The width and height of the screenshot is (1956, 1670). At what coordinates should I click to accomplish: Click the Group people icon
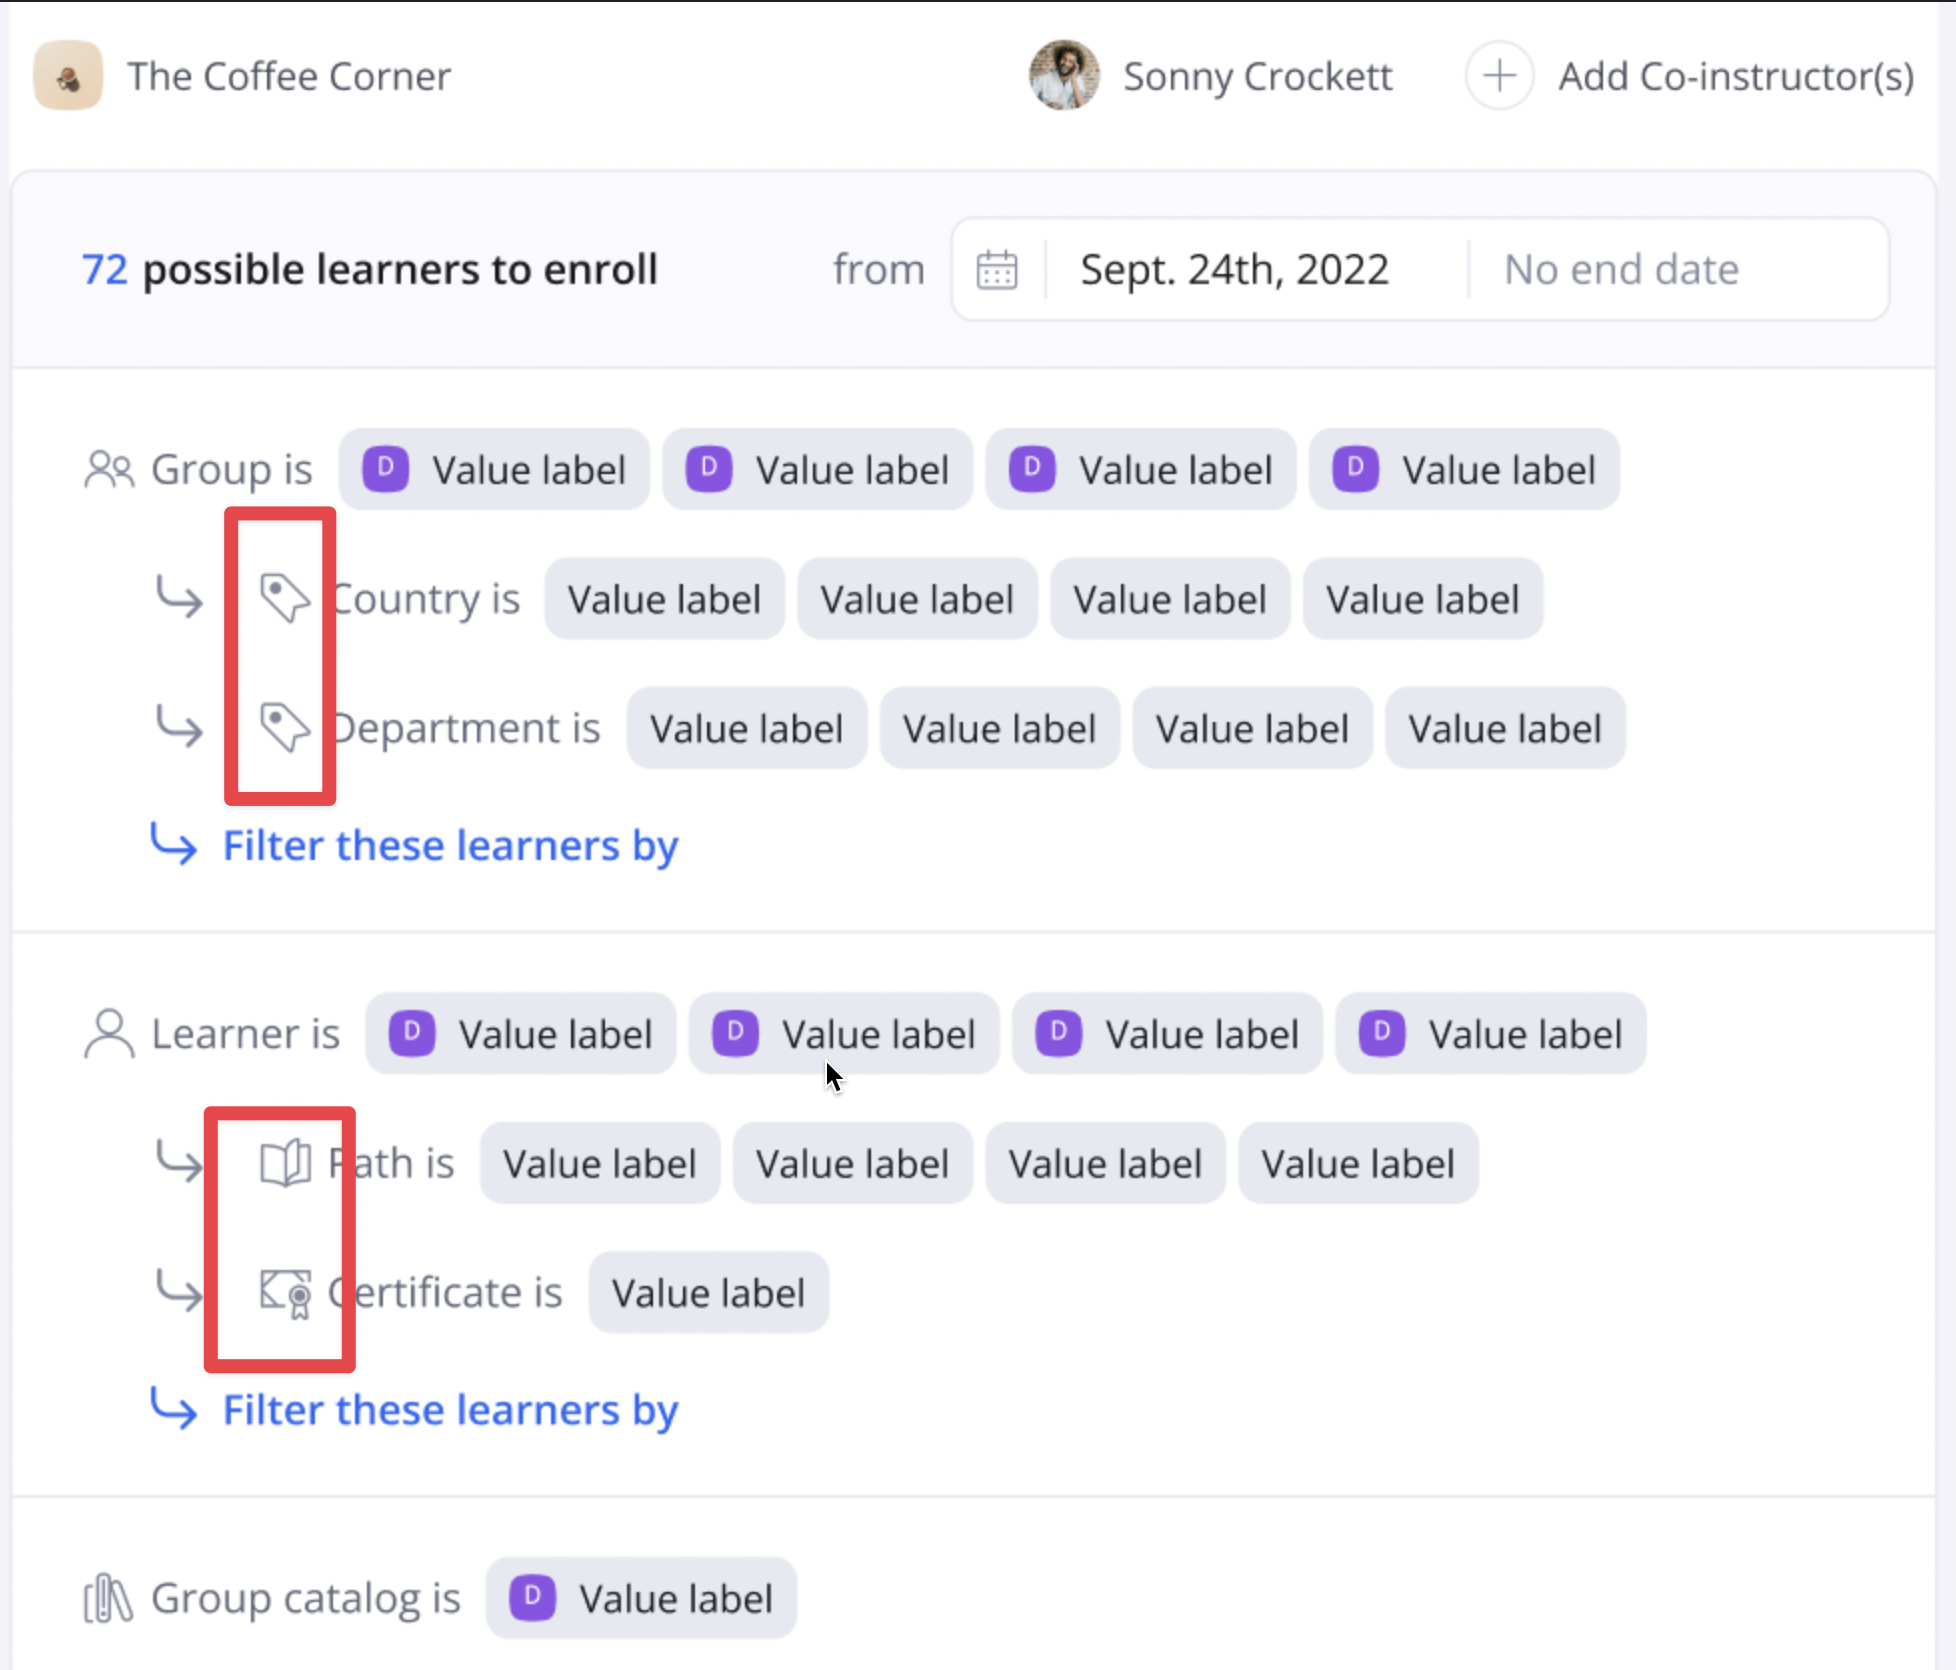point(109,469)
